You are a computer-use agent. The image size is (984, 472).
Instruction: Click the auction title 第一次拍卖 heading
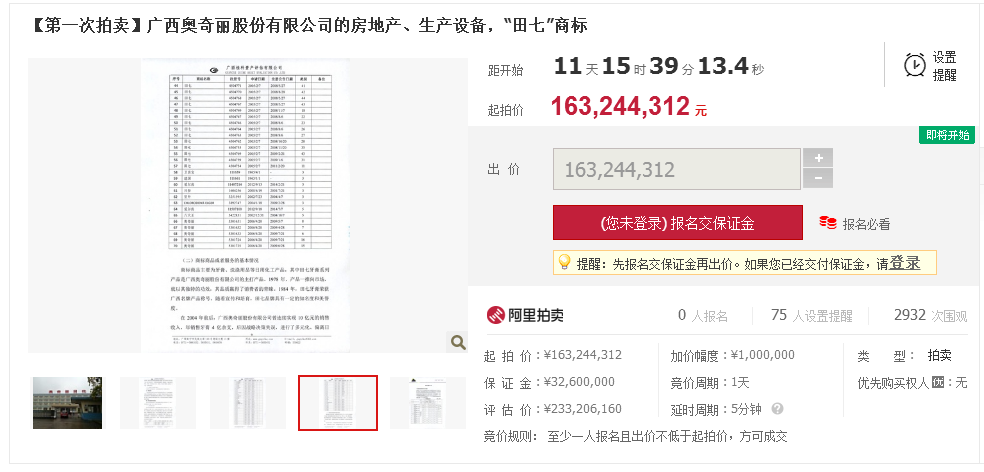point(309,26)
